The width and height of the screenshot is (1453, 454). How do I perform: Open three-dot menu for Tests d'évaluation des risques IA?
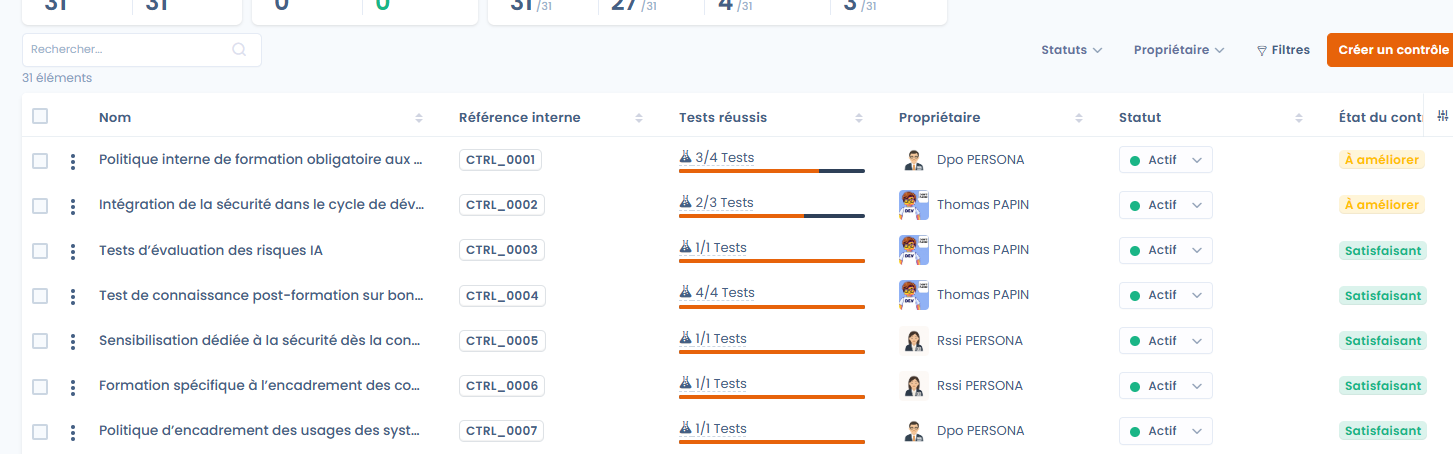click(x=73, y=251)
